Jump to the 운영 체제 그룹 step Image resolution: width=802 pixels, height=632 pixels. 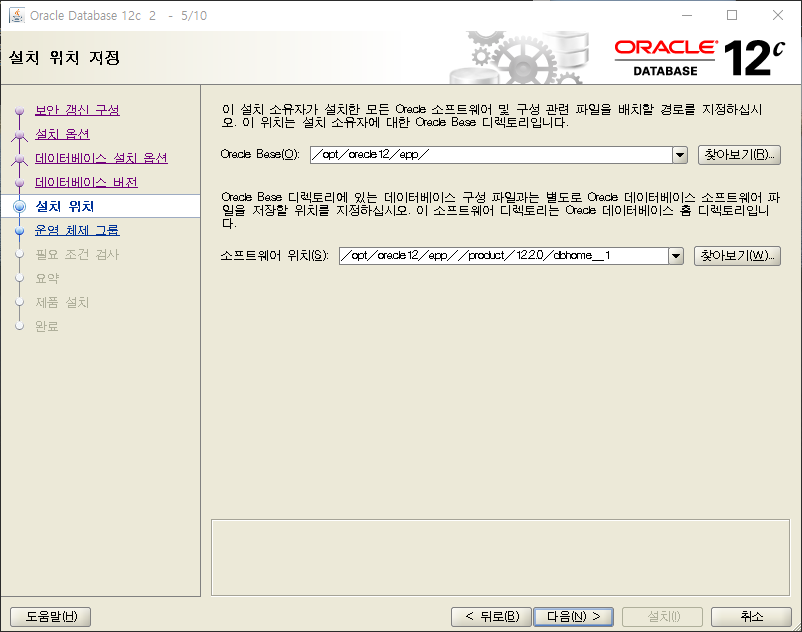click(x=77, y=230)
